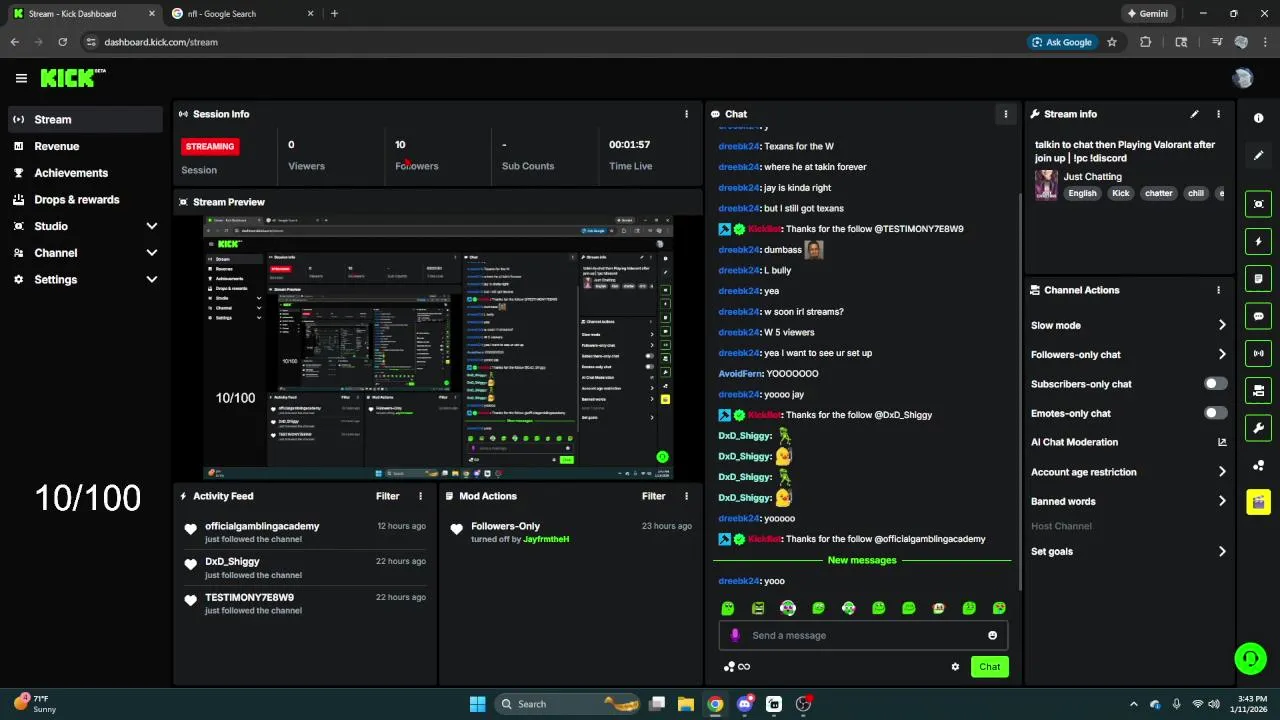Click the headphones emote in quick emotes
This screenshot has width=1280, height=720.
coord(788,608)
